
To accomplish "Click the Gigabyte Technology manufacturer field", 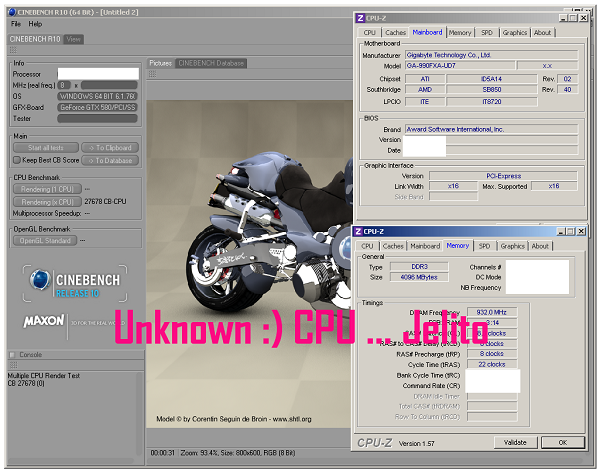I will pyautogui.click(x=491, y=55).
